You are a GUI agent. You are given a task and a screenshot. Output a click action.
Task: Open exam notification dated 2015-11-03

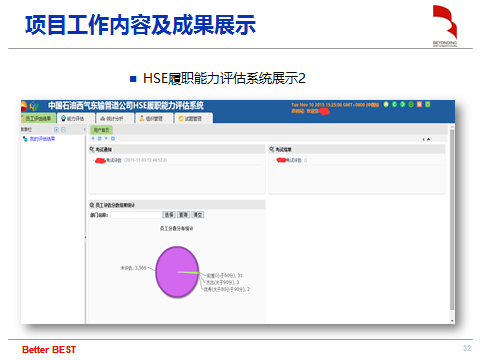(131, 160)
